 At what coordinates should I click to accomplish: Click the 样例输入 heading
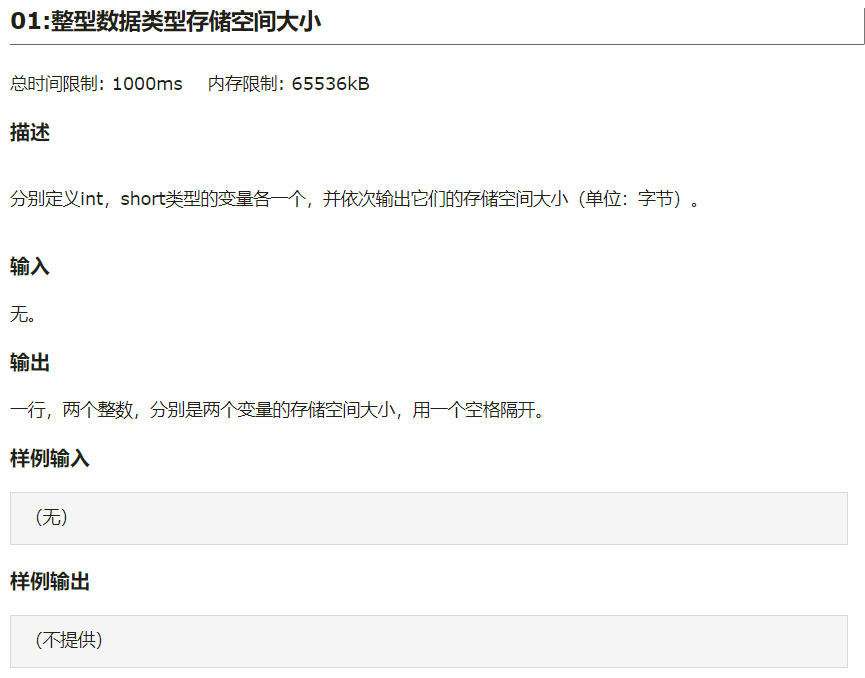pos(50,458)
